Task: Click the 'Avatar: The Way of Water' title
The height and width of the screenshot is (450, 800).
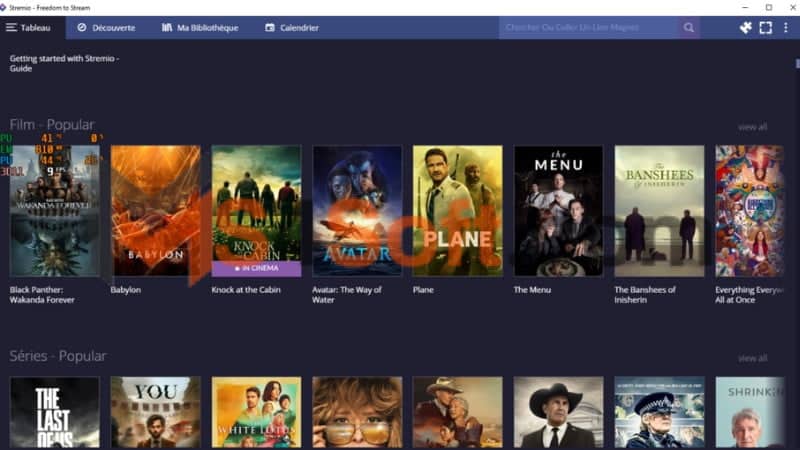Action: pos(346,295)
